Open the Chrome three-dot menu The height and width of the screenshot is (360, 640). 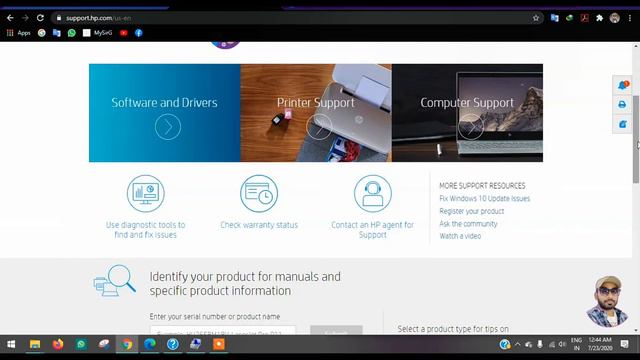pyautogui.click(x=630, y=18)
